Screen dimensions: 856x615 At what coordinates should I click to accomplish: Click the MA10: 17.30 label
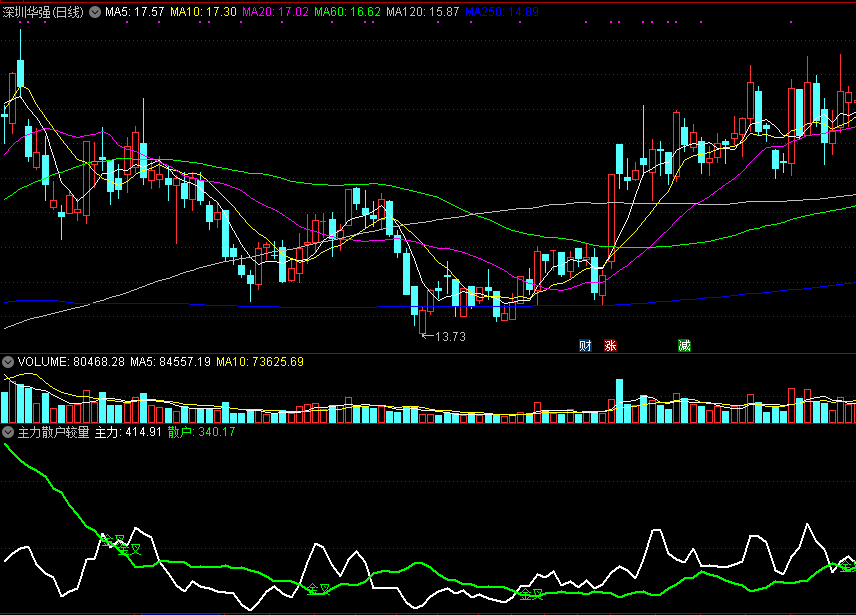(203, 12)
